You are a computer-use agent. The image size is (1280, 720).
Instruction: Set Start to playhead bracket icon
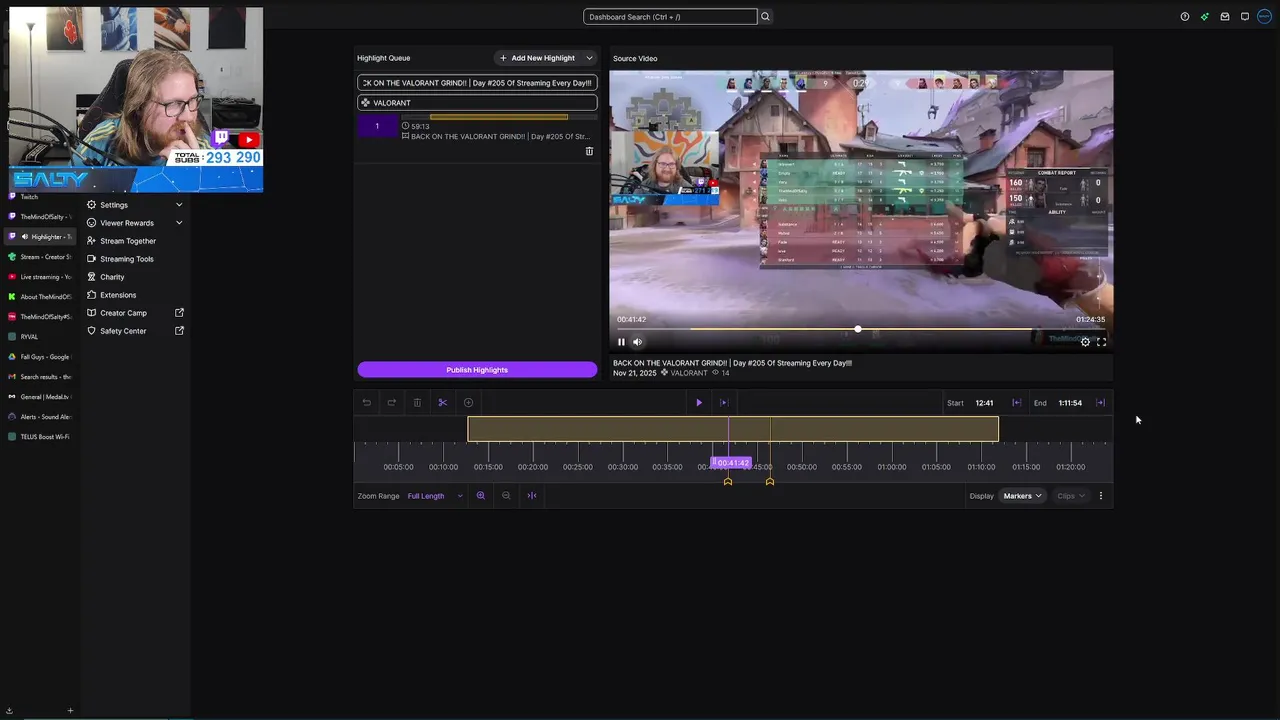point(1017,403)
